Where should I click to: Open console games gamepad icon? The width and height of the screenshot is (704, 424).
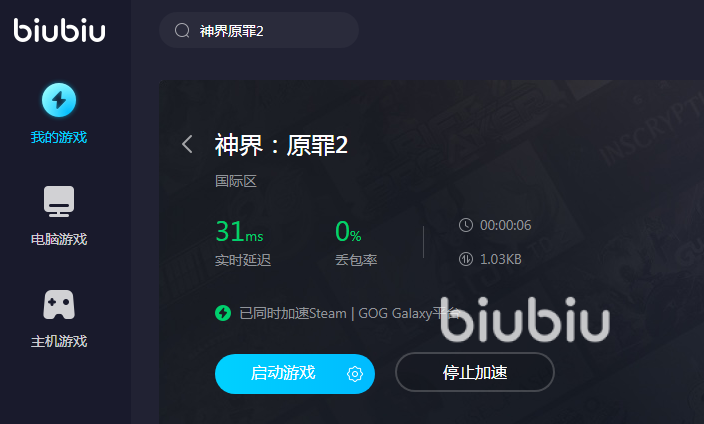click(x=59, y=304)
